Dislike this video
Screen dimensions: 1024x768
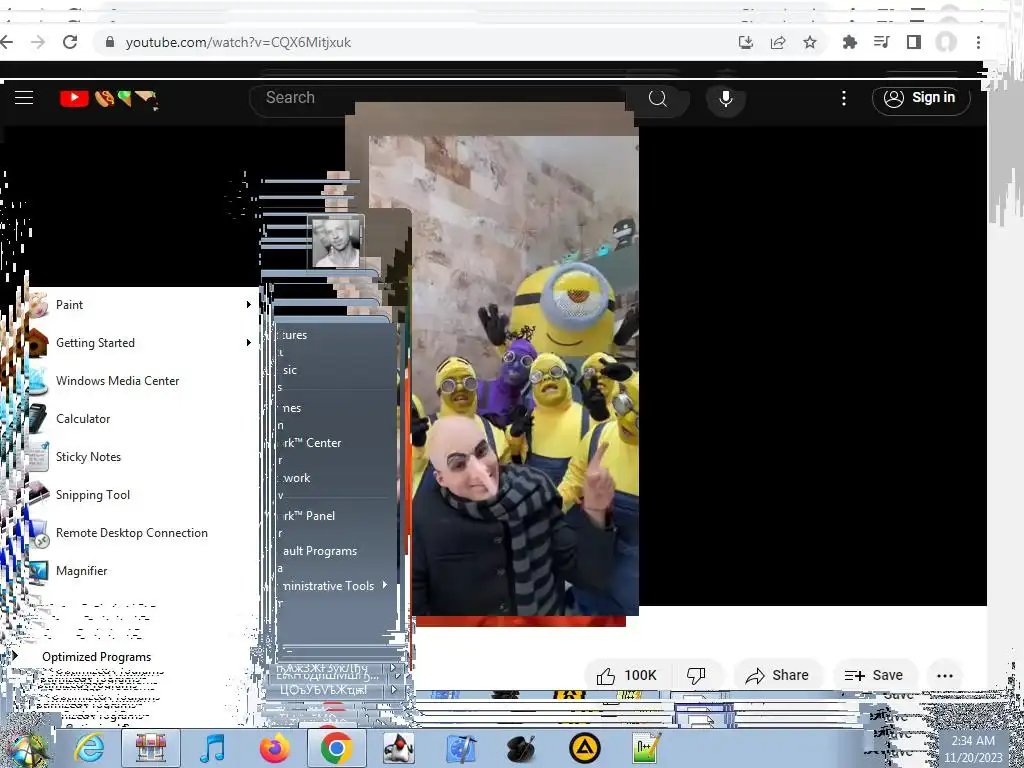(697, 675)
